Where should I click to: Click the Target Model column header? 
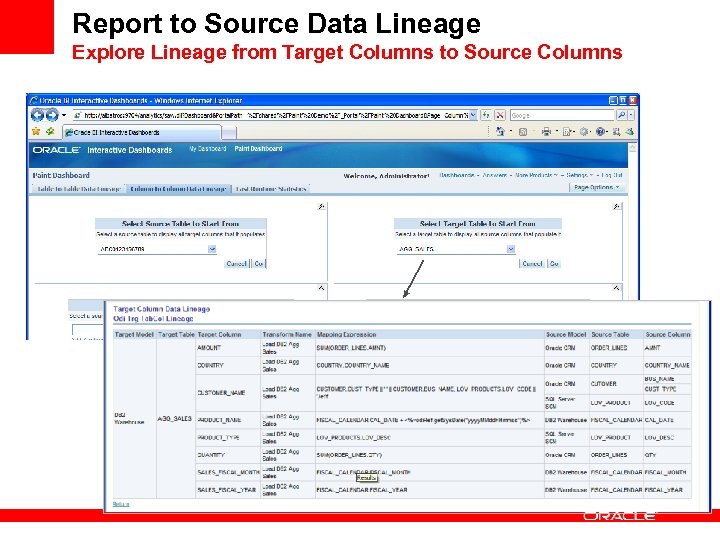click(x=134, y=334)
